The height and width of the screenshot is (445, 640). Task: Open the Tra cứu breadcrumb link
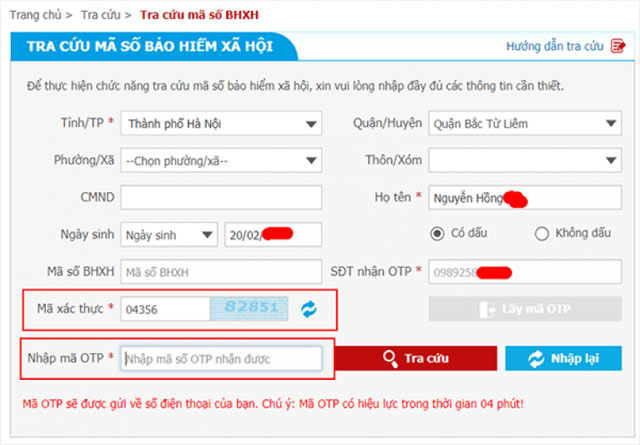pyautogui.click(x=100, y=15)
